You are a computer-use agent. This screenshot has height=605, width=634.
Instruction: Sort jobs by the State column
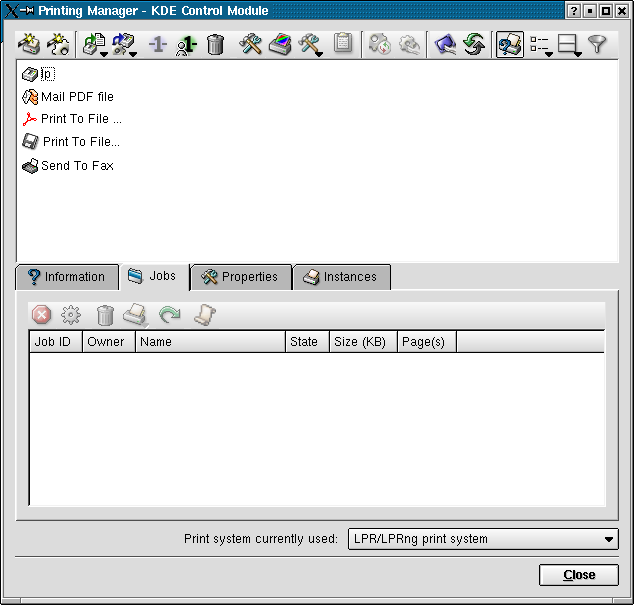click(x=307, y=342)
